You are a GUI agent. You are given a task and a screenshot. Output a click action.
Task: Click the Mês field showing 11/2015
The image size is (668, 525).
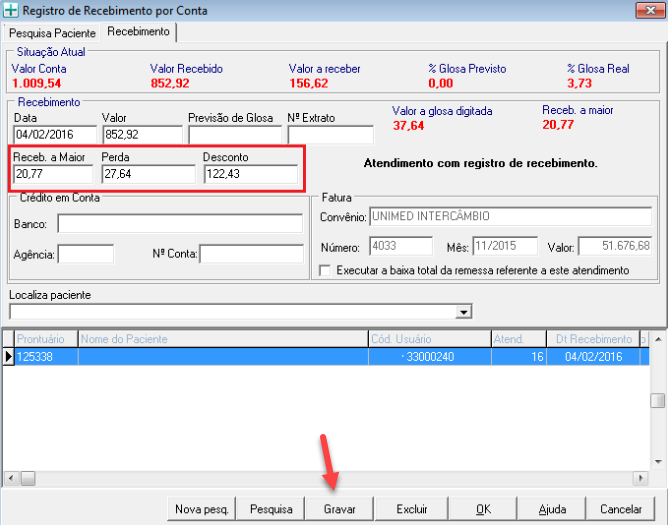pyautogui.click(x=505, y=246)
